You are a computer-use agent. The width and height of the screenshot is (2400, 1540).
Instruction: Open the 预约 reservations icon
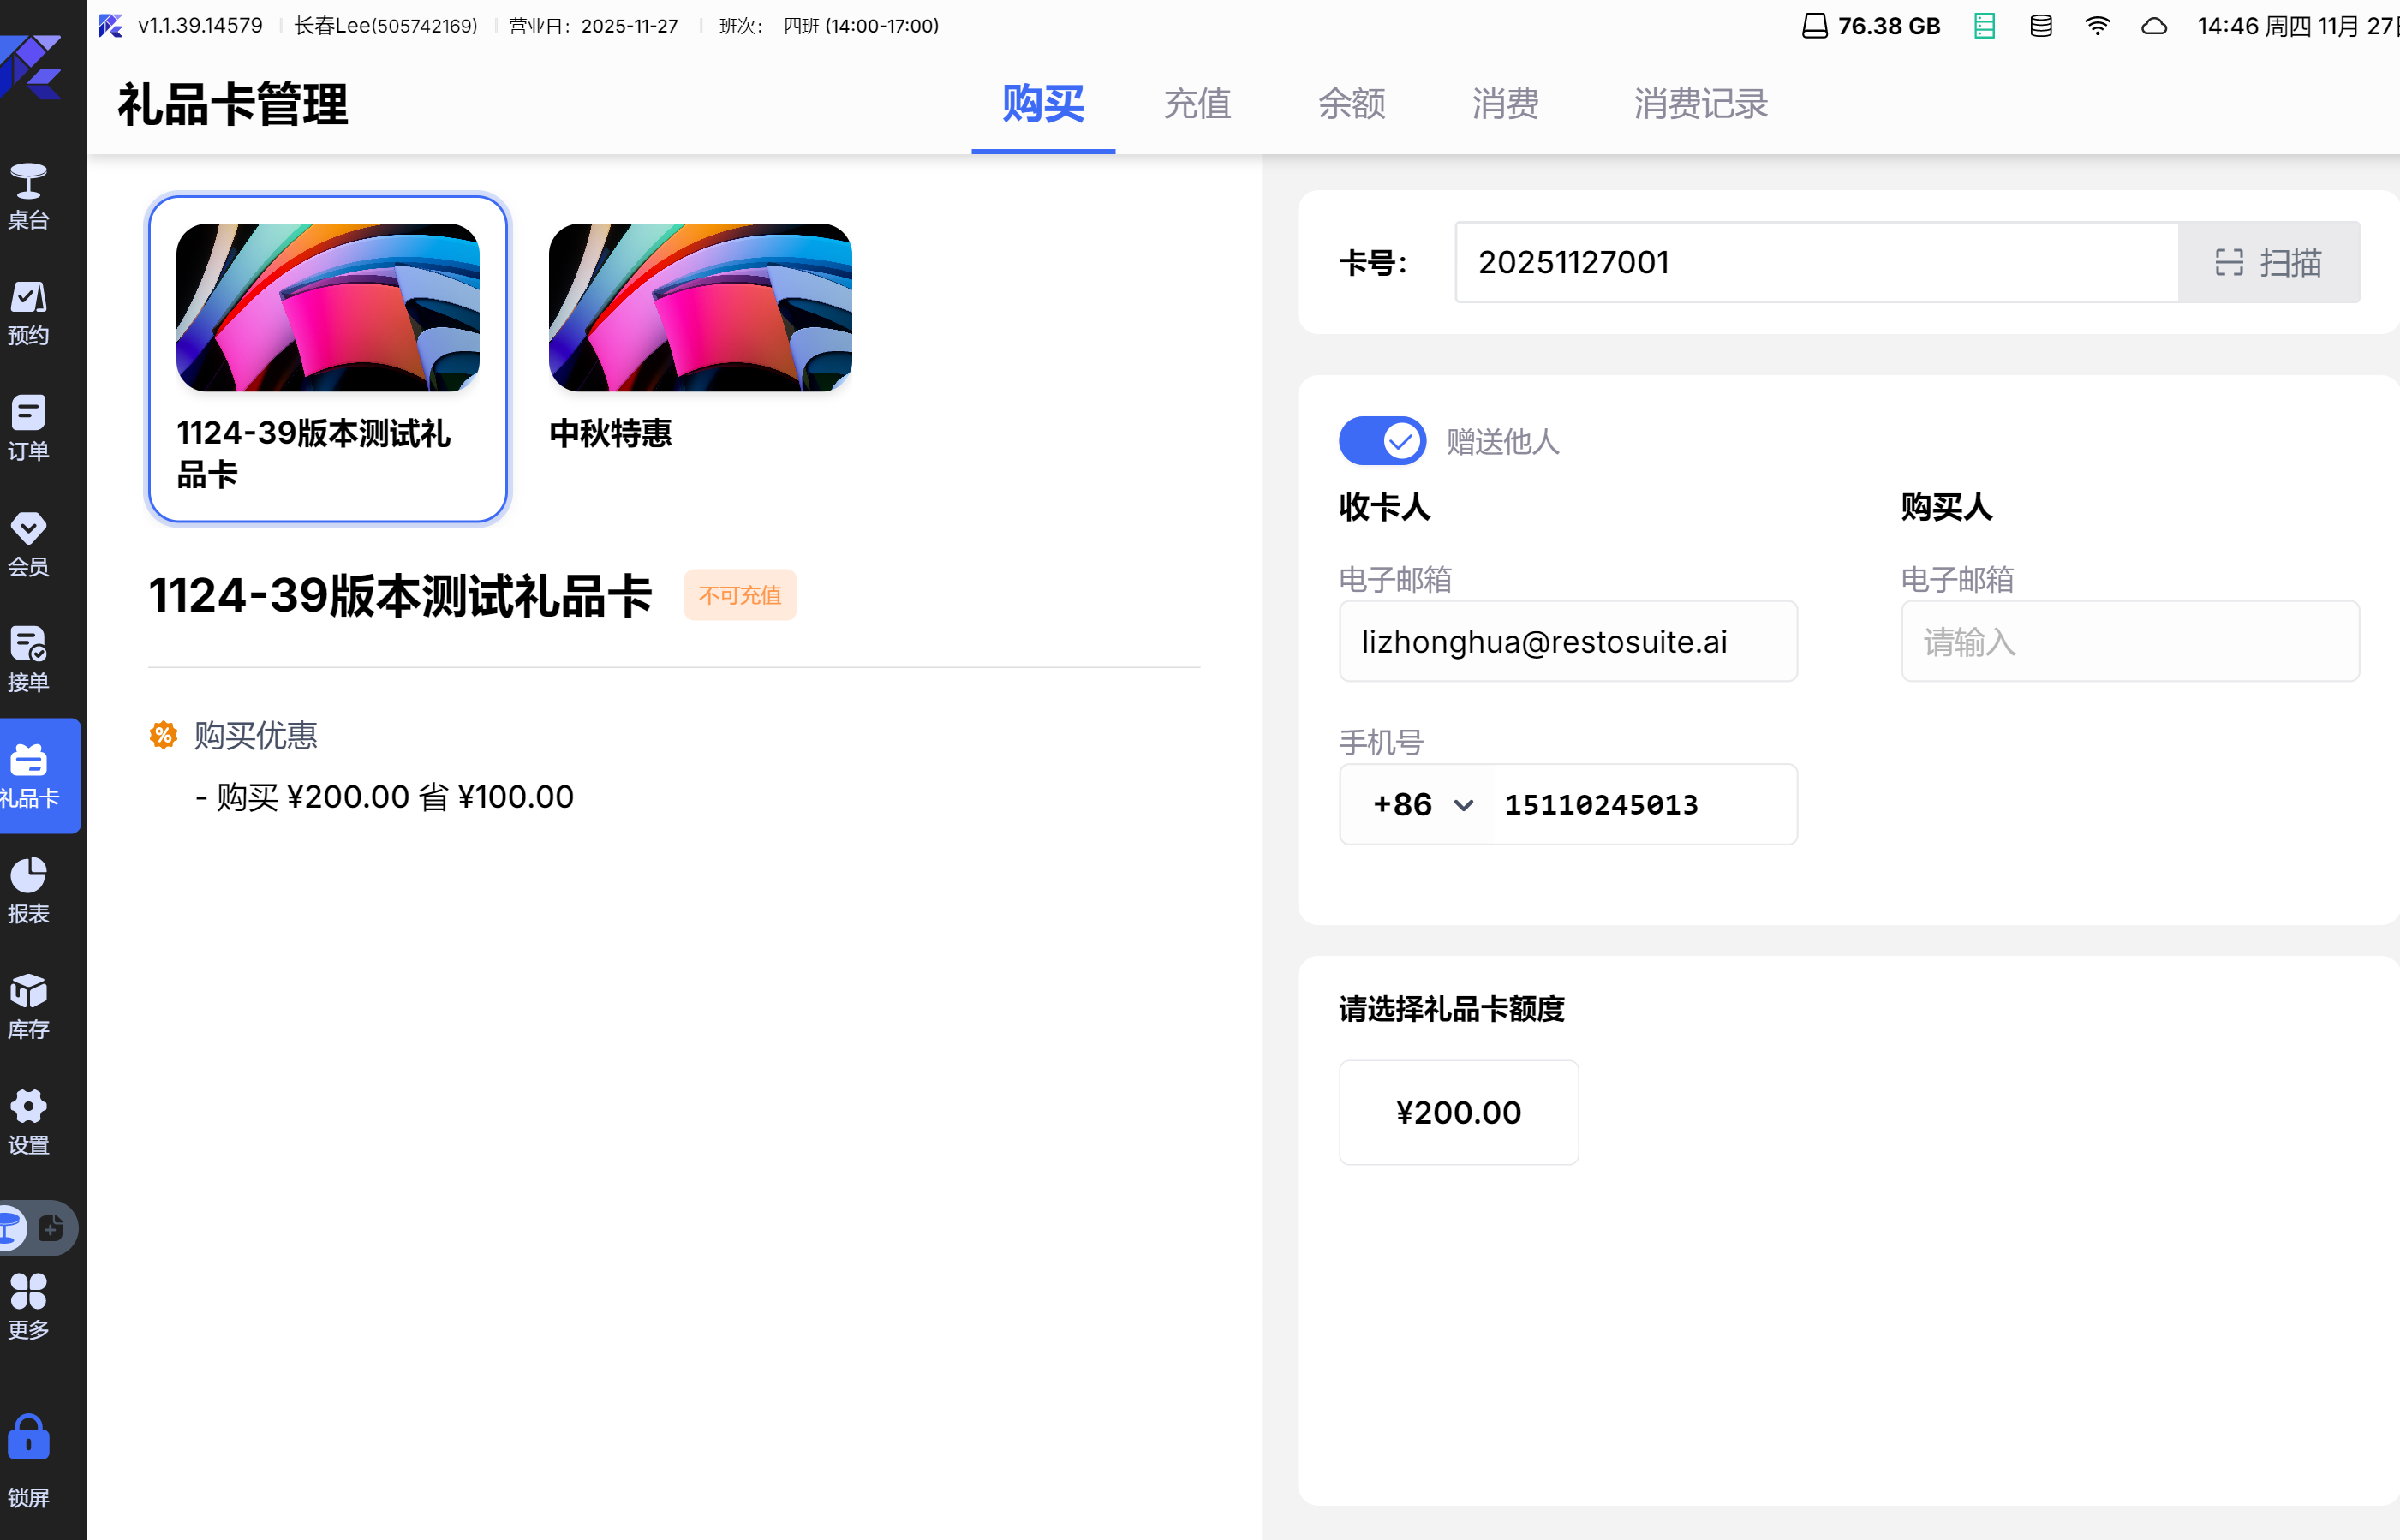28,312
